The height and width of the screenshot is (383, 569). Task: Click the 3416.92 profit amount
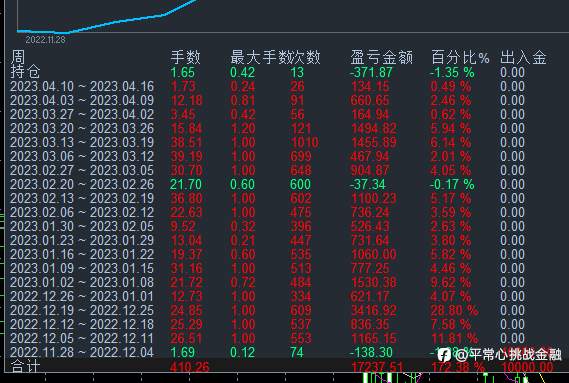click(373, 310)
